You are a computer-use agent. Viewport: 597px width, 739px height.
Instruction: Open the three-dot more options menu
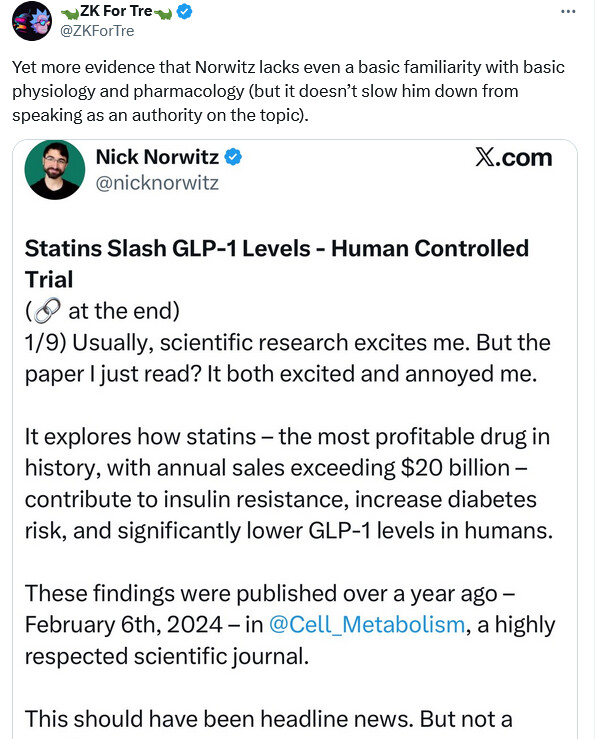point(568,11)
